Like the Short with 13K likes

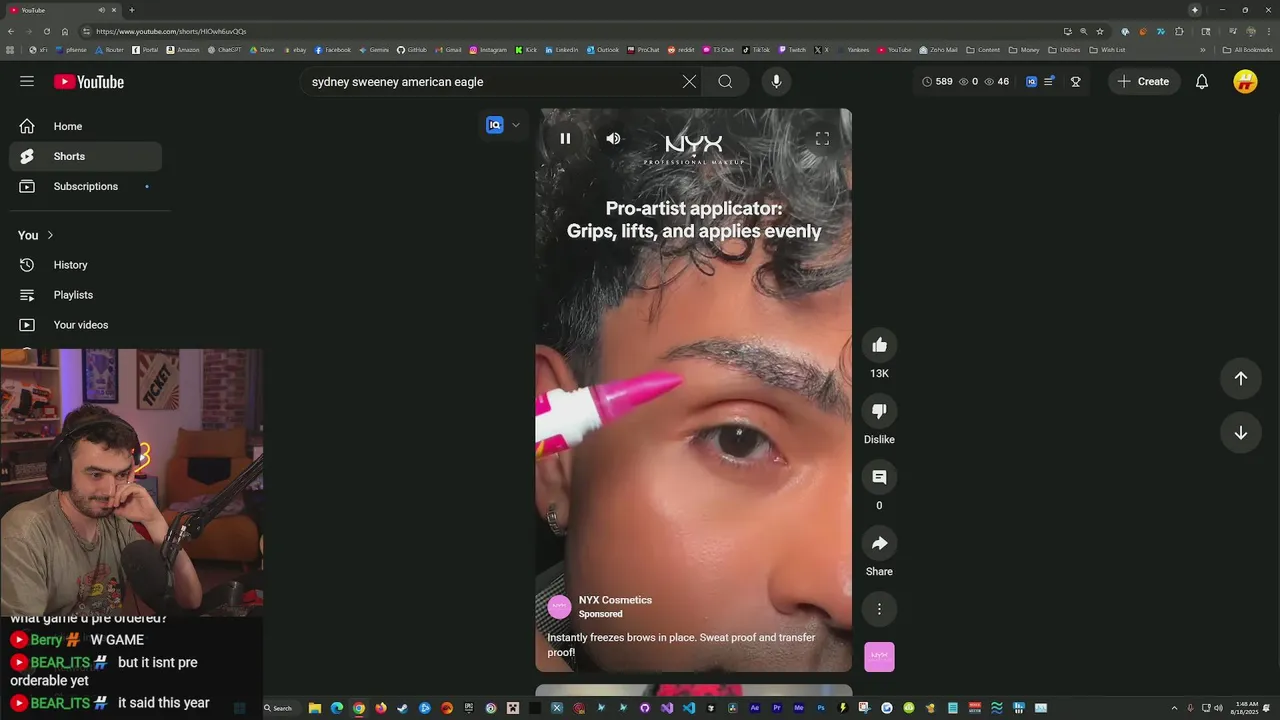point(879,345)
